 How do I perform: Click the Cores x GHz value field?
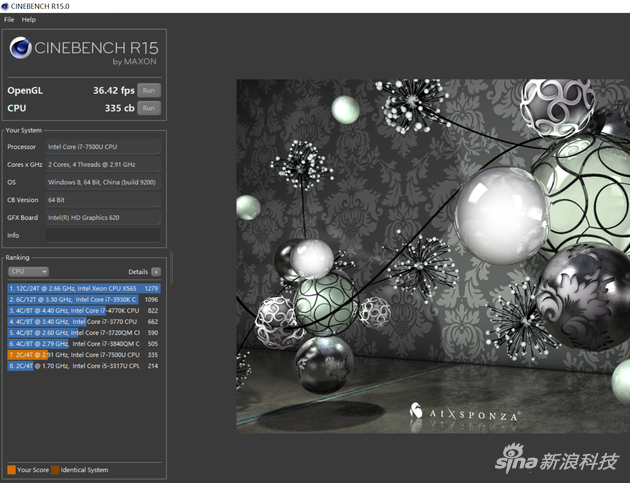[x=103, y=164]
